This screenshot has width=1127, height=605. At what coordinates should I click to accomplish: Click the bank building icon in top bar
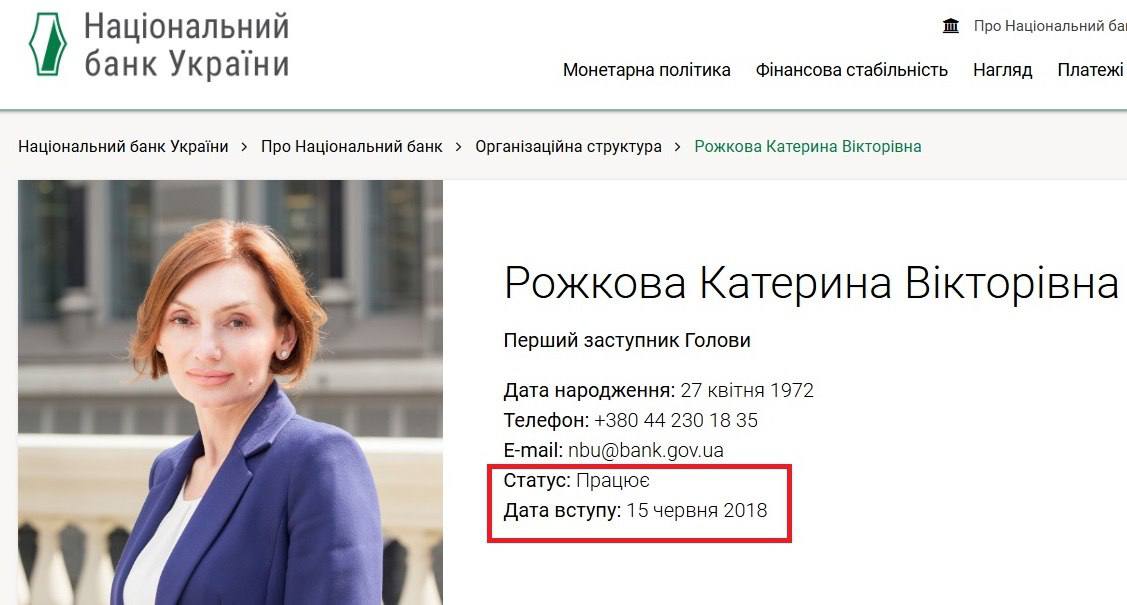click(x=950, y=26)
